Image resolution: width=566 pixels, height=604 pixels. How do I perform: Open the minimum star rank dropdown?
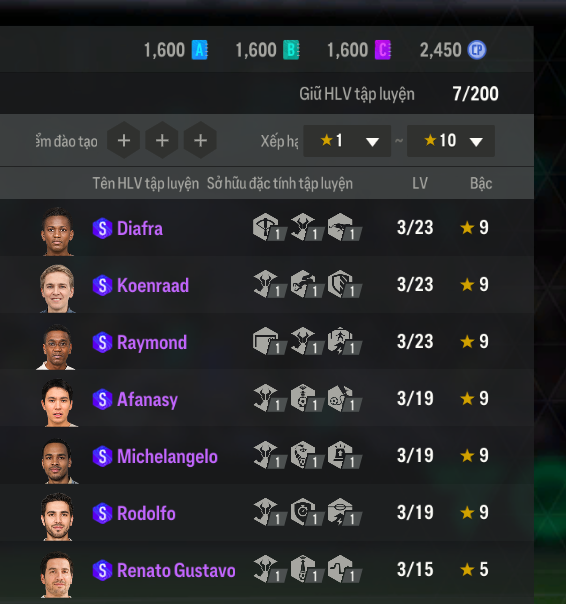pyautogui.click(x=347, y=141)
